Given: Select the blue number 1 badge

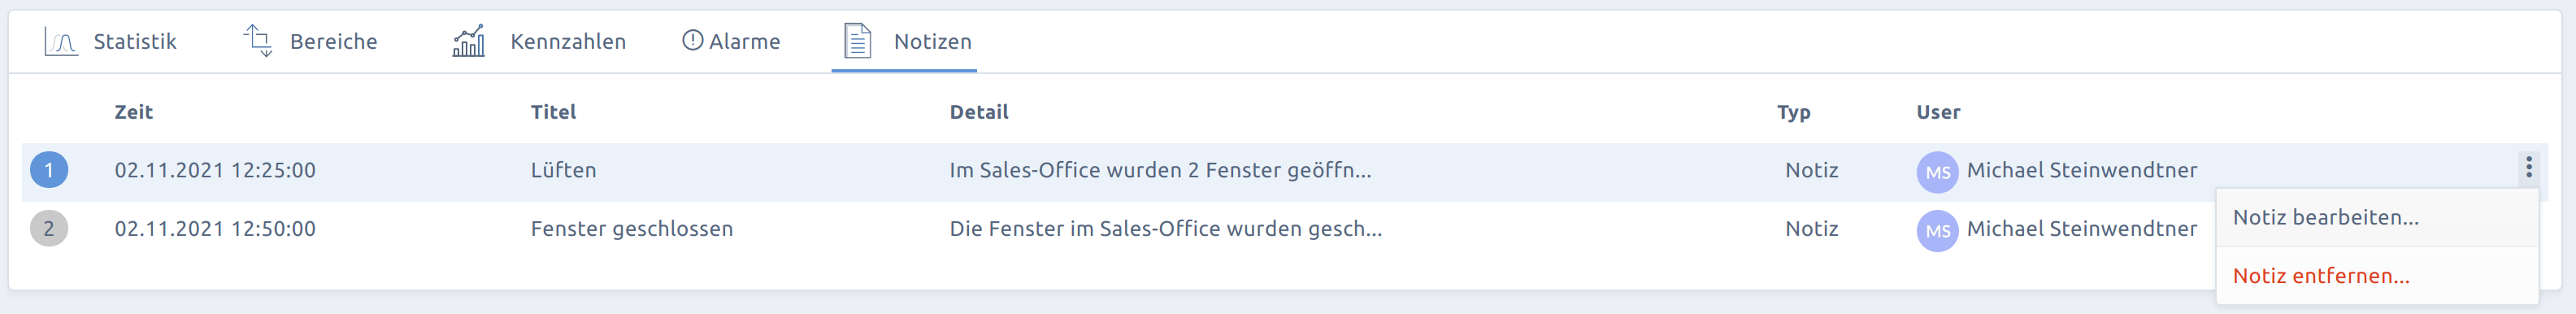Looking at the screenshot, I should tap(49, 170).
